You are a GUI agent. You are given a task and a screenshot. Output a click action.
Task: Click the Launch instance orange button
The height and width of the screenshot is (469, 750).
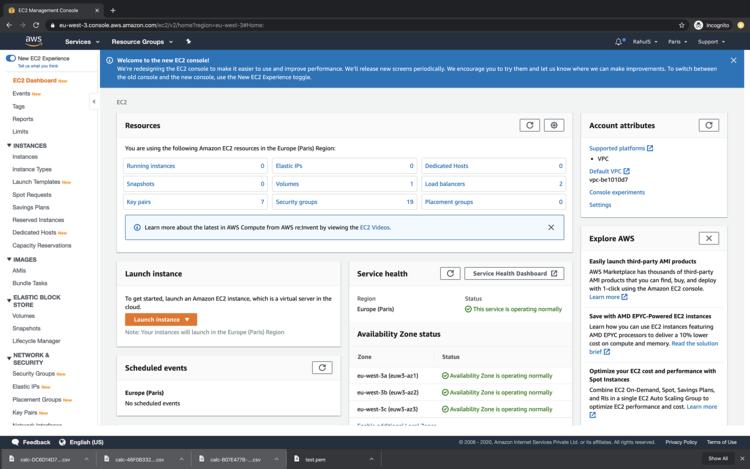[160, 319]
